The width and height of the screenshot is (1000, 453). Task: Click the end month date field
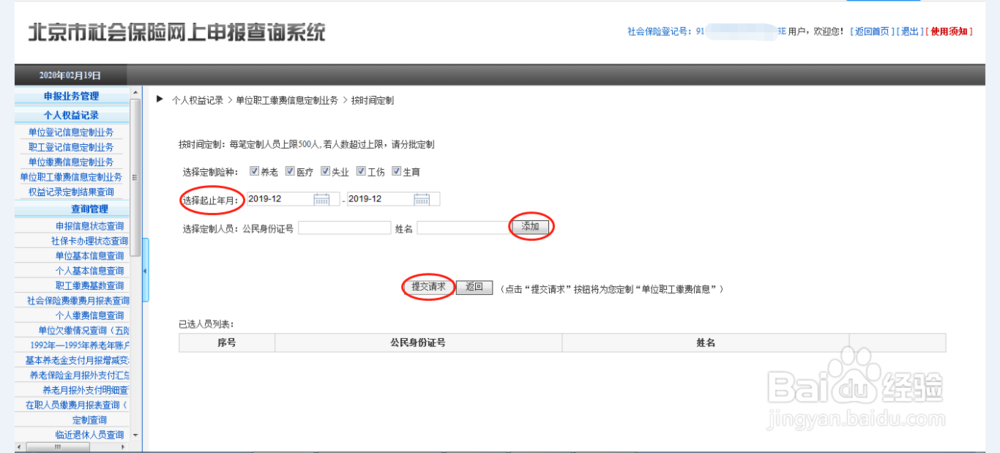coord(393,199)
